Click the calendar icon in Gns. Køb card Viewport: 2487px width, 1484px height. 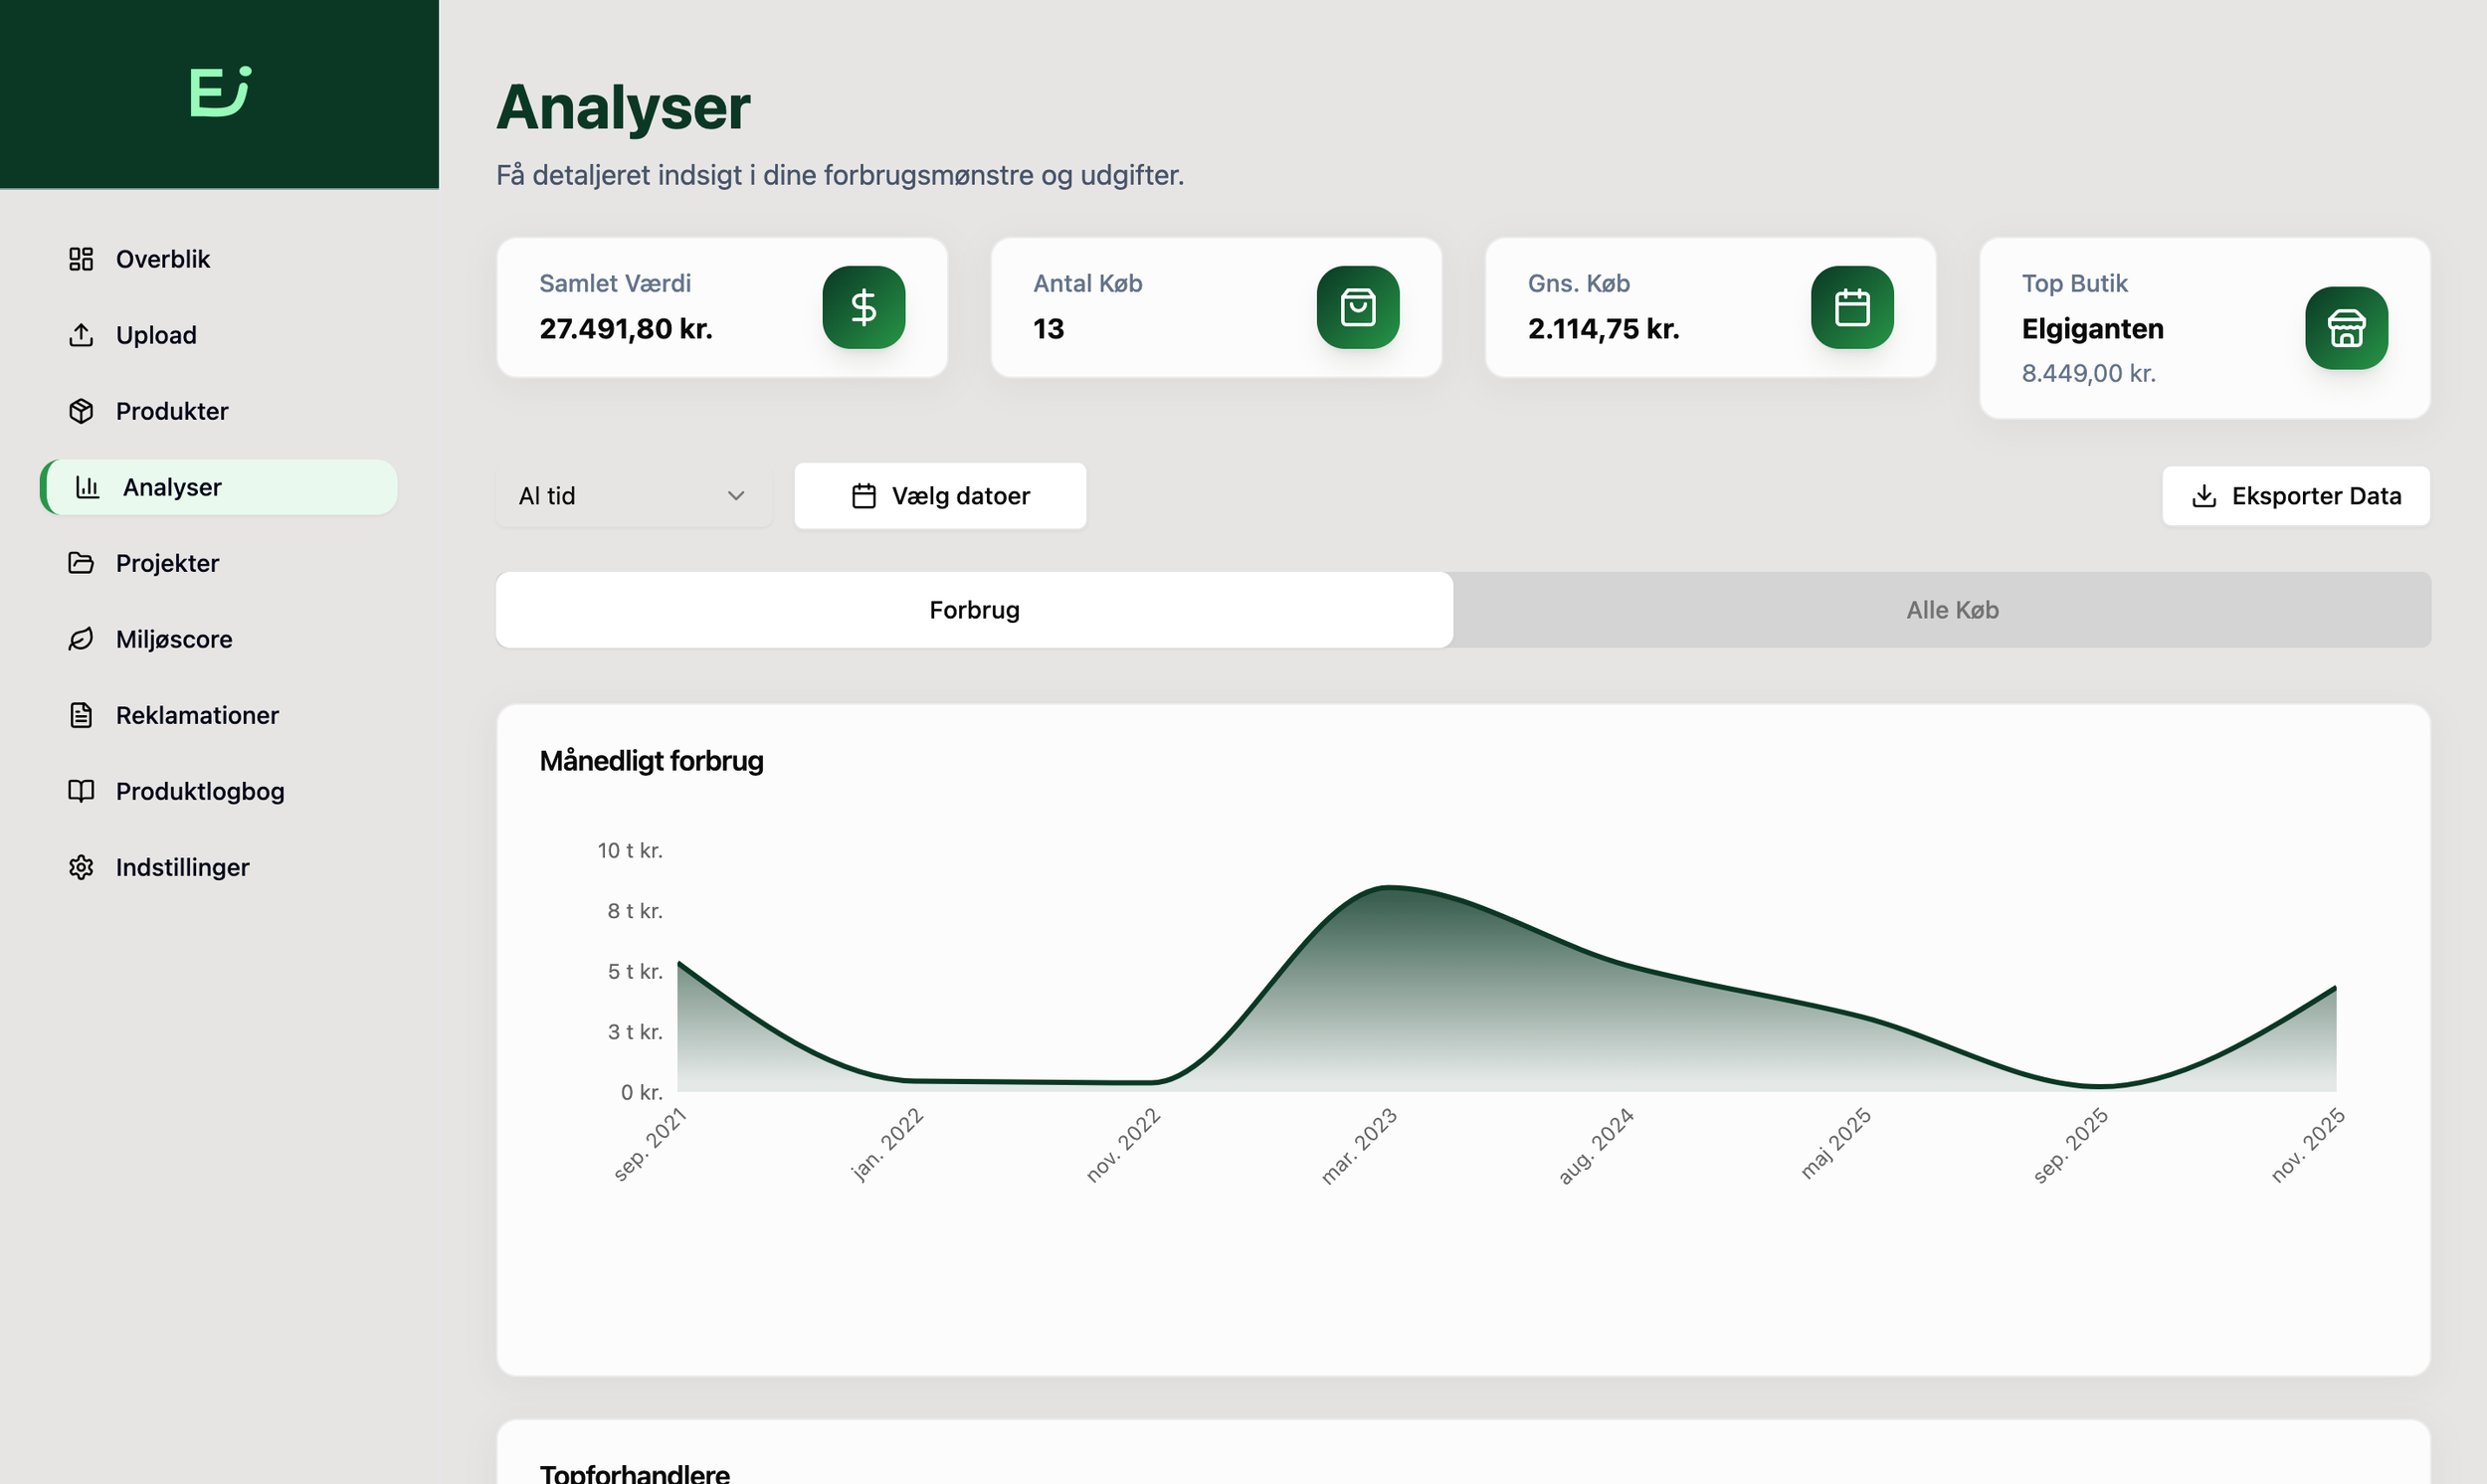[1851, 307]
